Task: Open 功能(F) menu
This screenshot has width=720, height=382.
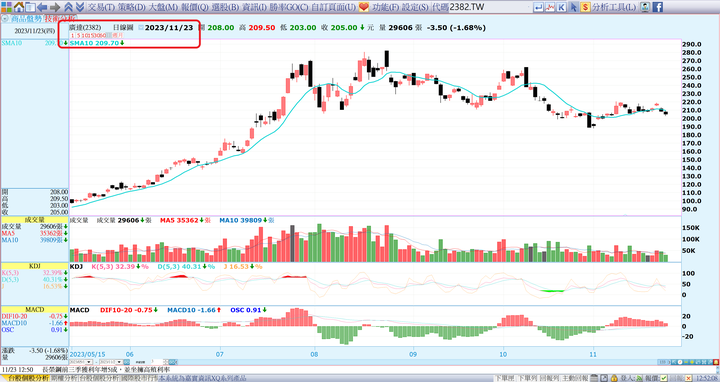Action: pos(386,7)
